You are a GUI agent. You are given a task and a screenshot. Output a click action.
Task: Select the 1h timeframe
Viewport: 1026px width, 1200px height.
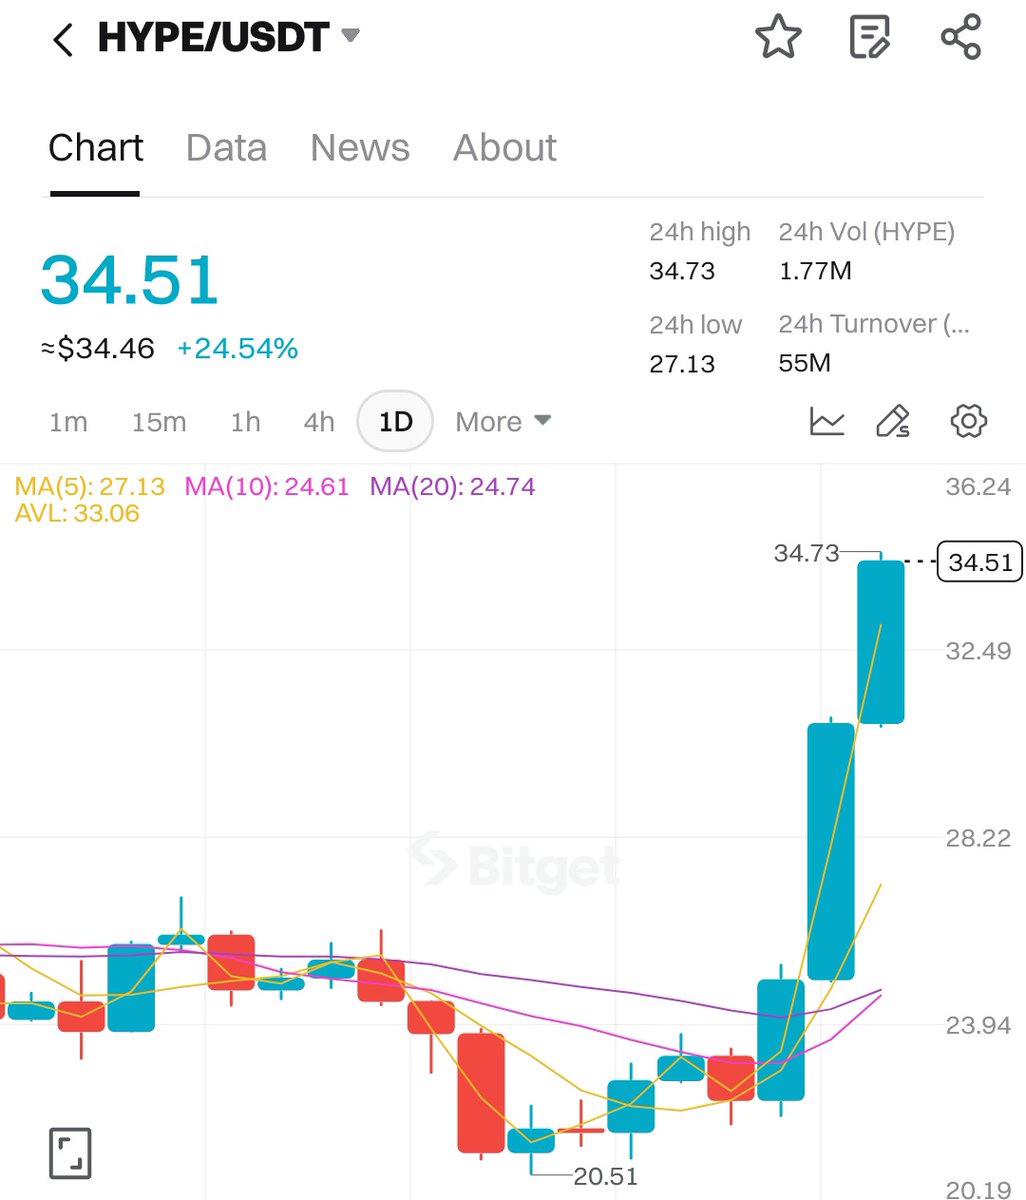pos(245,422)
